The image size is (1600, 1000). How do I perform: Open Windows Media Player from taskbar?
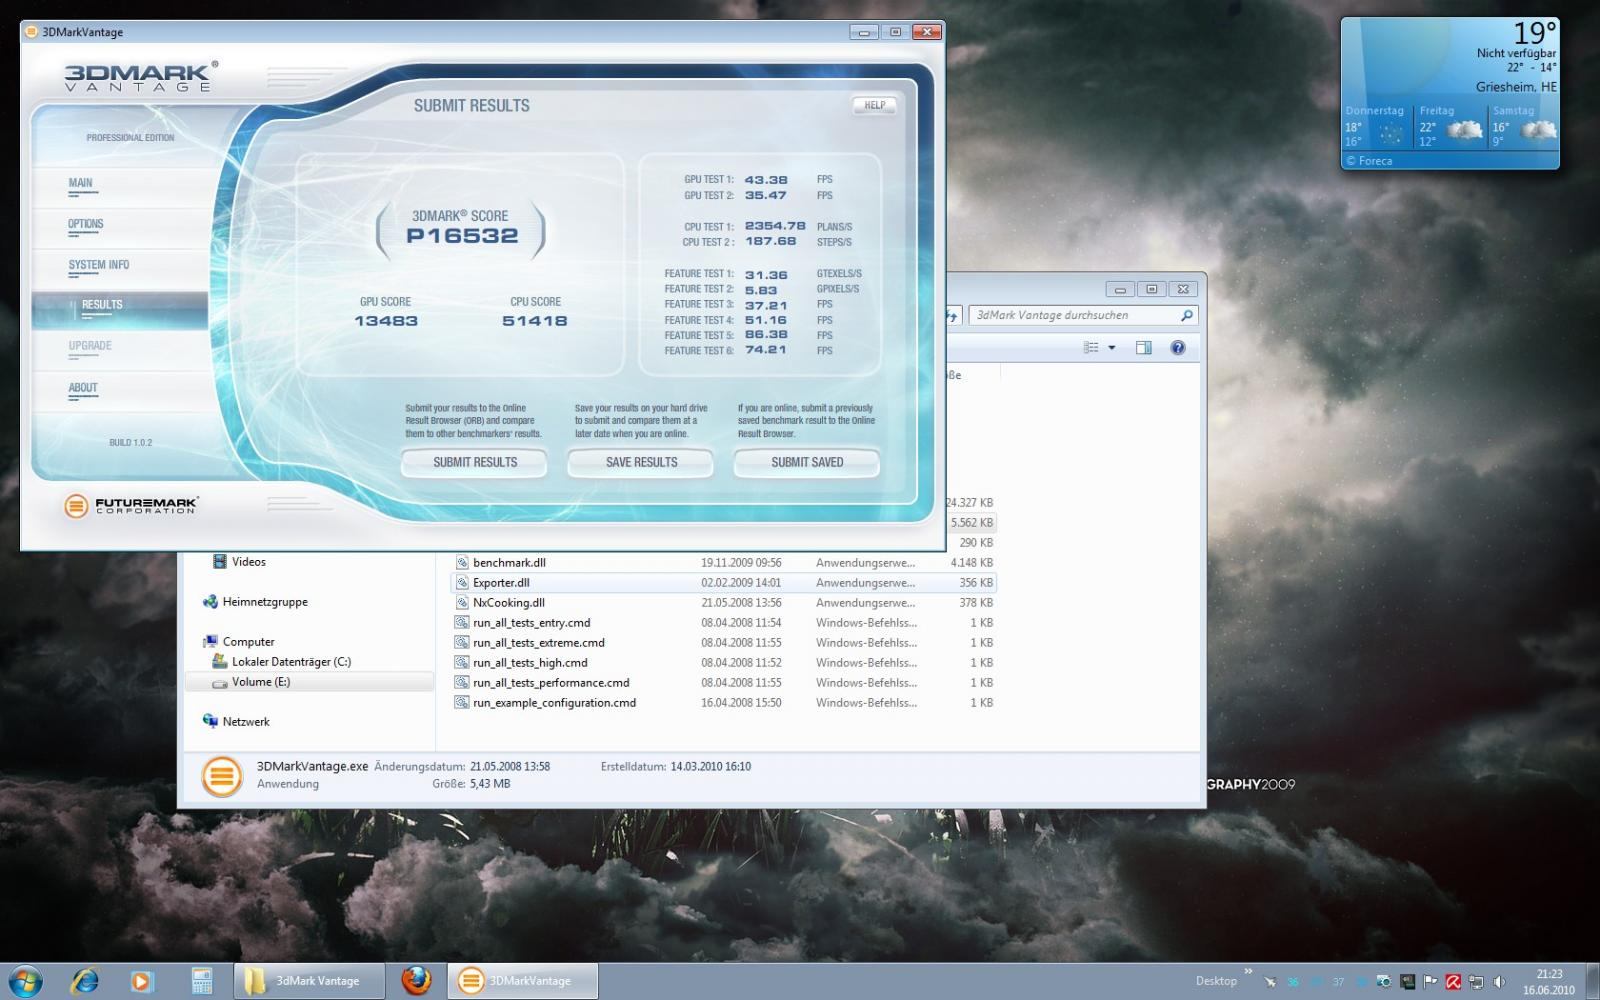tap(143, 981)
